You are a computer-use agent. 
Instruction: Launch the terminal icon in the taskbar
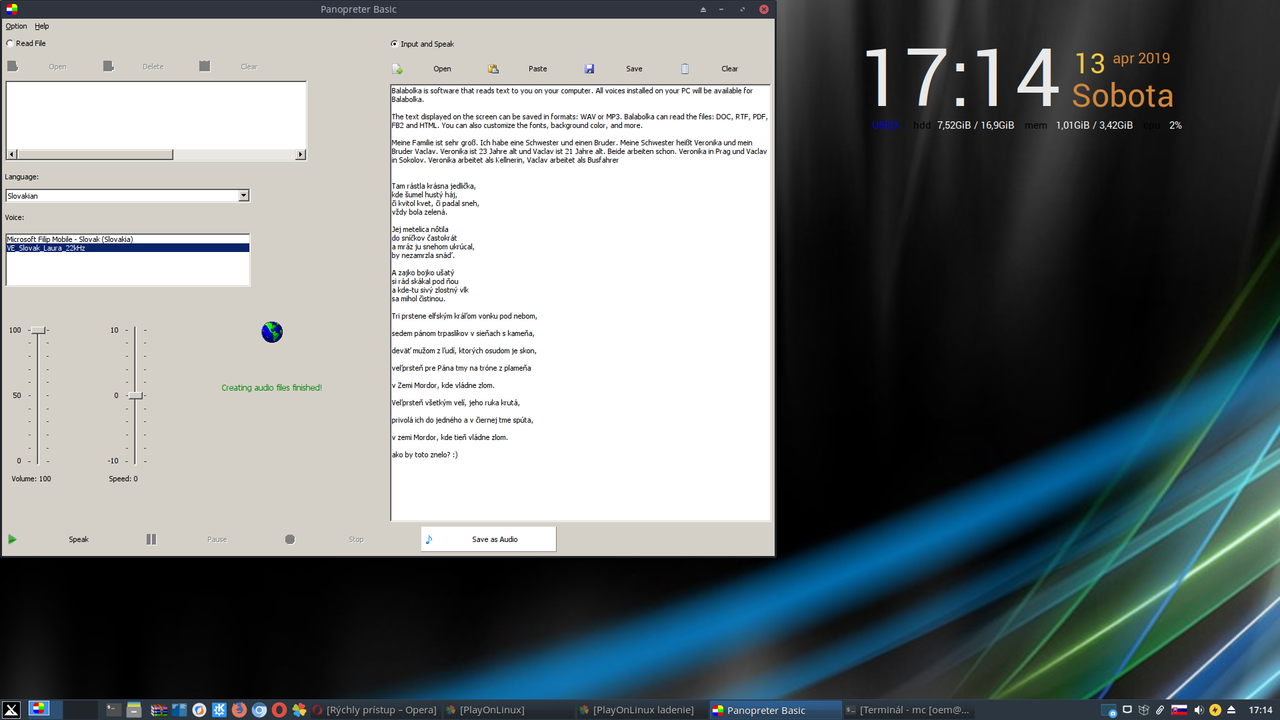coord(114,710)
